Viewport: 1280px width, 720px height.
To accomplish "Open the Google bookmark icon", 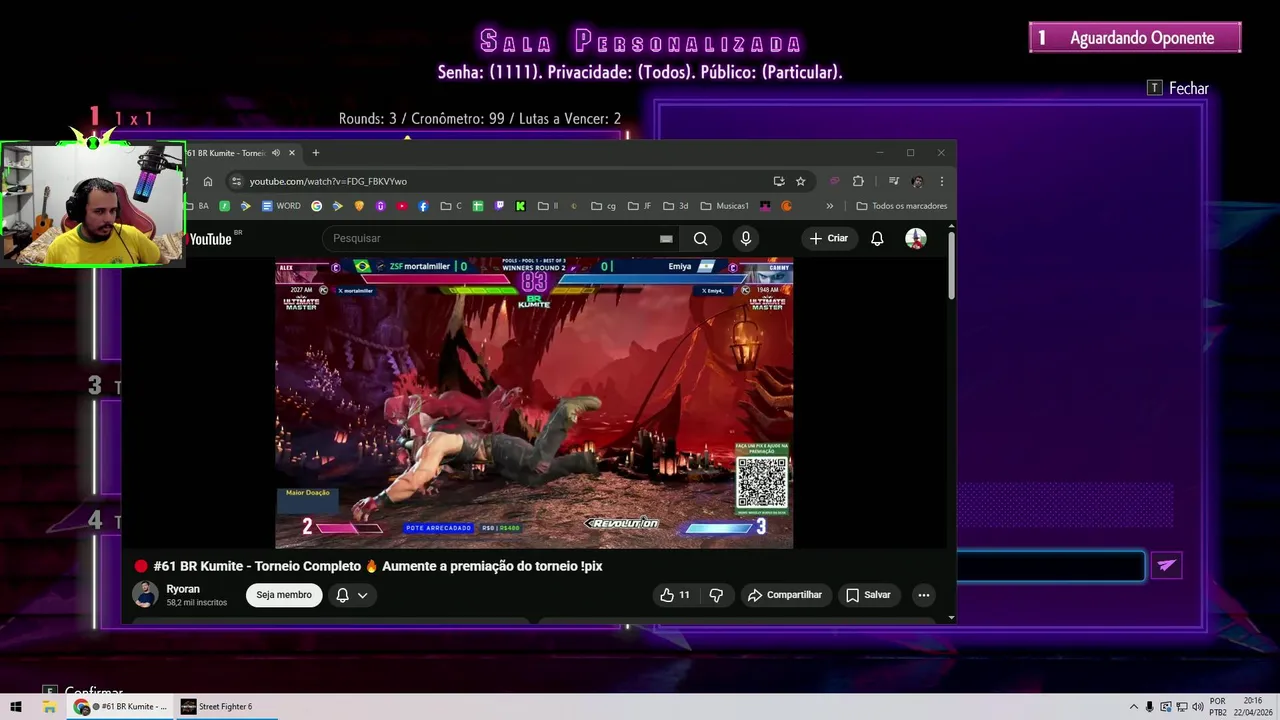I will [316, 206].
